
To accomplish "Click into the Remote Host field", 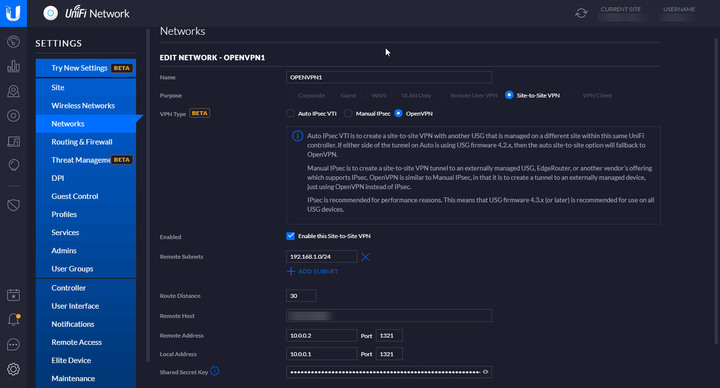I will point(388,315).
